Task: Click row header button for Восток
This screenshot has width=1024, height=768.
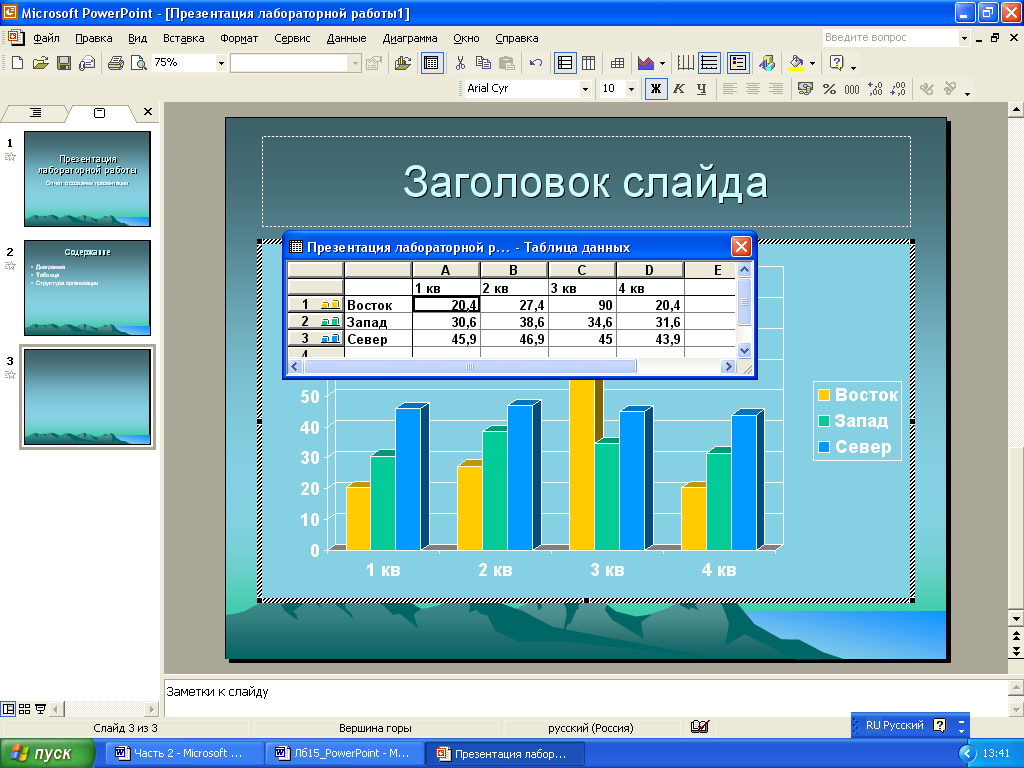Action: pos(315,305)
